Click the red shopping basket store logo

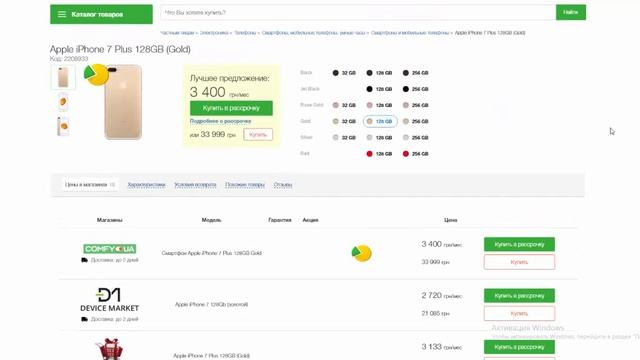[109, 349]
